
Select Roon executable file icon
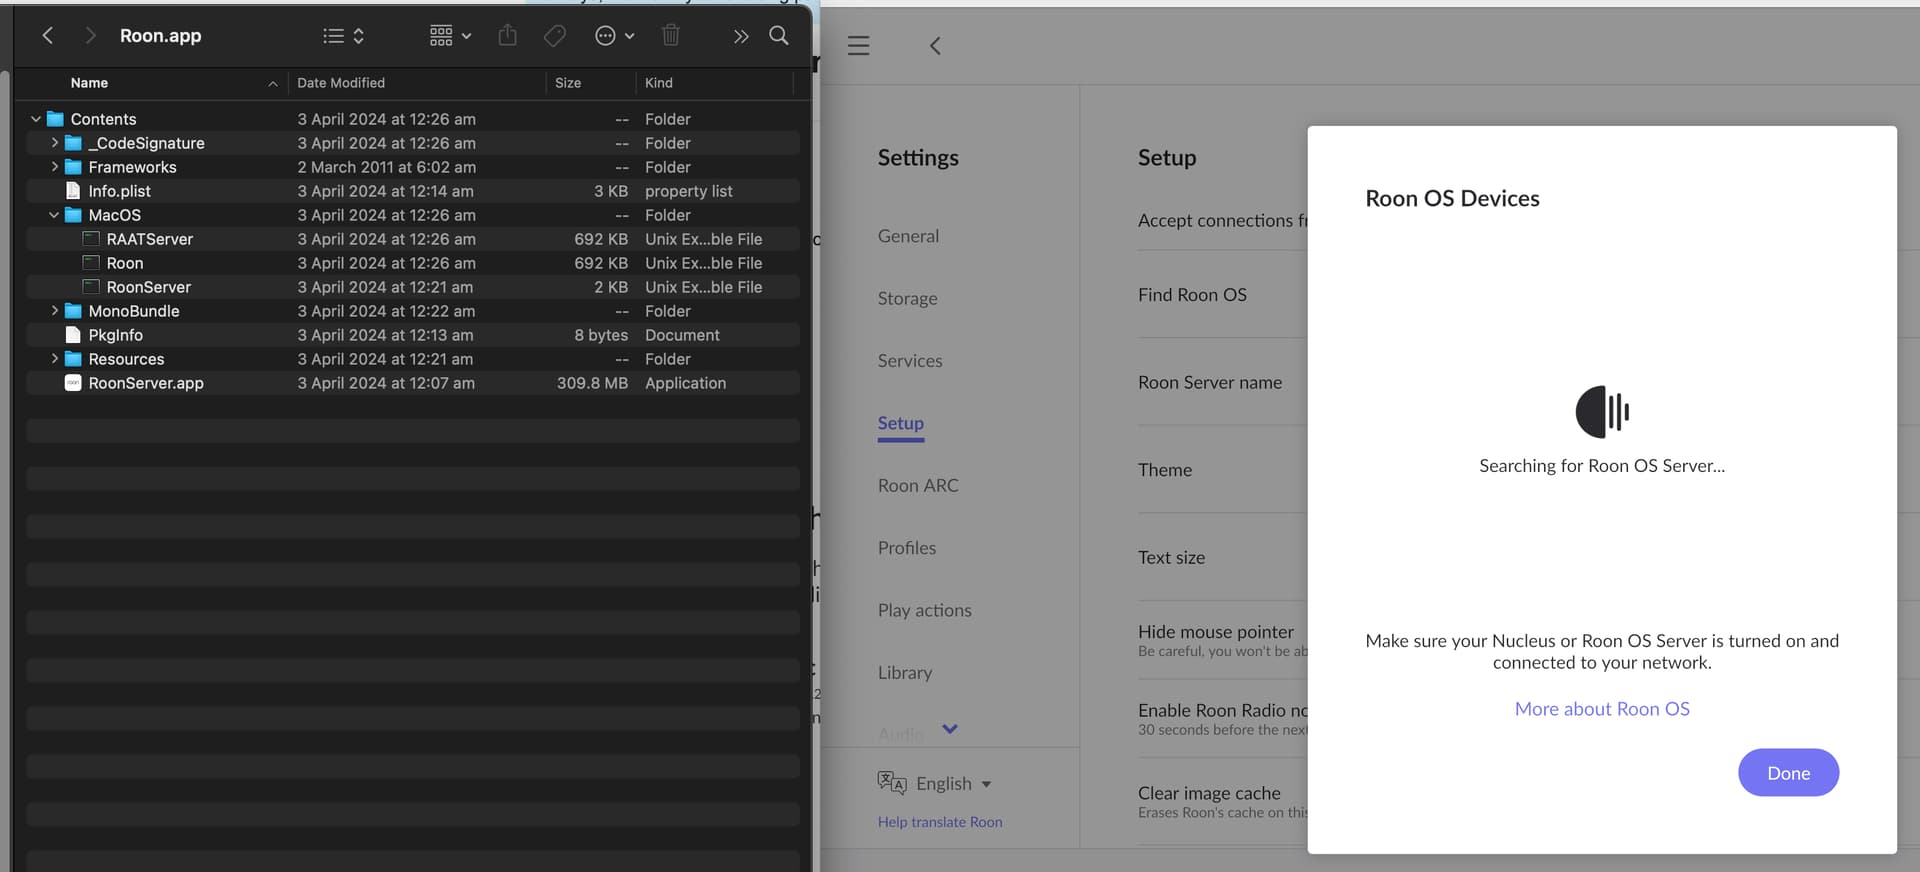click(91, 263)
